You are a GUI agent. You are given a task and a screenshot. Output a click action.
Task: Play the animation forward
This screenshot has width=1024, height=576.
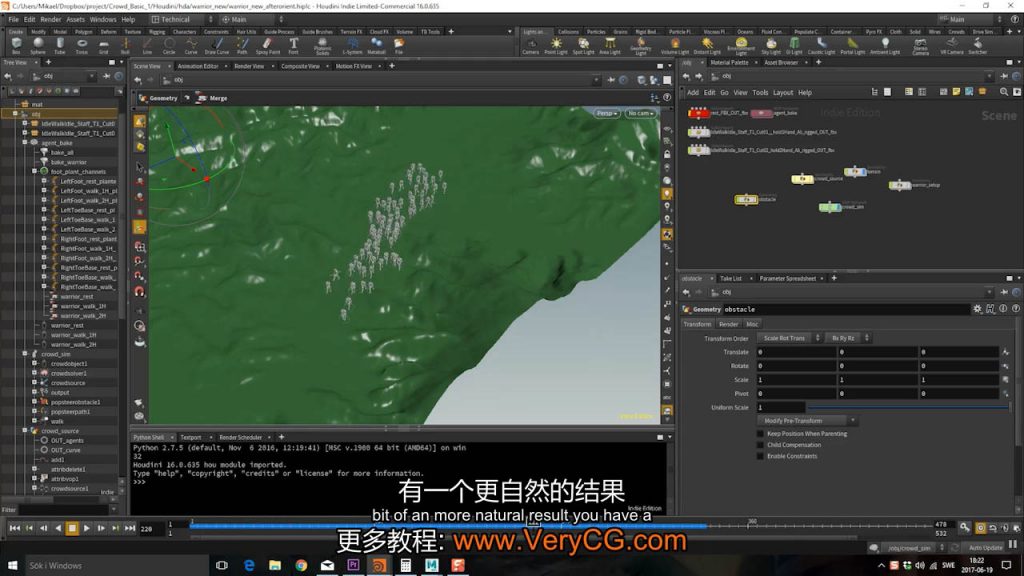point(86,528)
